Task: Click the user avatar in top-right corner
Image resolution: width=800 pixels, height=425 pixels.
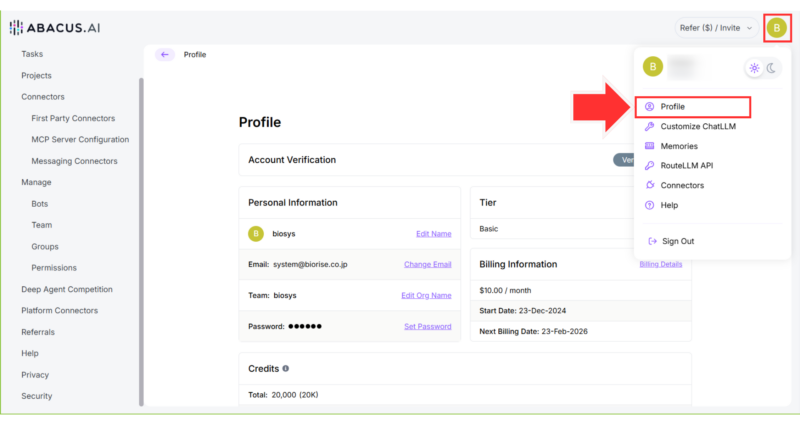Action: point(777,28)
